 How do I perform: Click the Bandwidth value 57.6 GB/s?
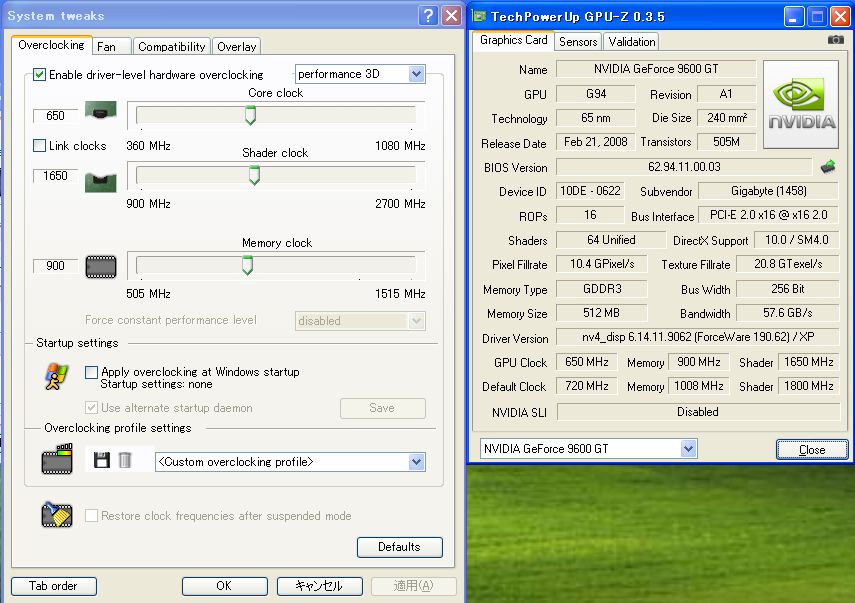[x=788, y=313]
